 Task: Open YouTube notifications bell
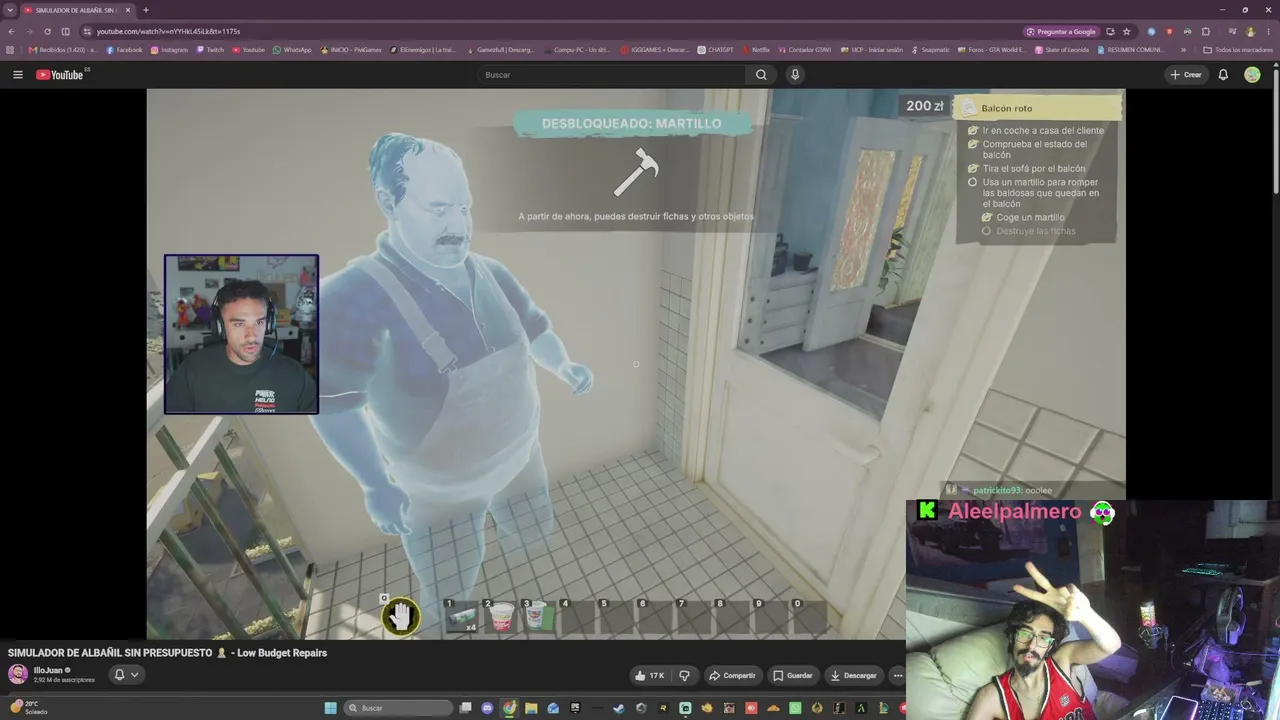pos(1223,75)
